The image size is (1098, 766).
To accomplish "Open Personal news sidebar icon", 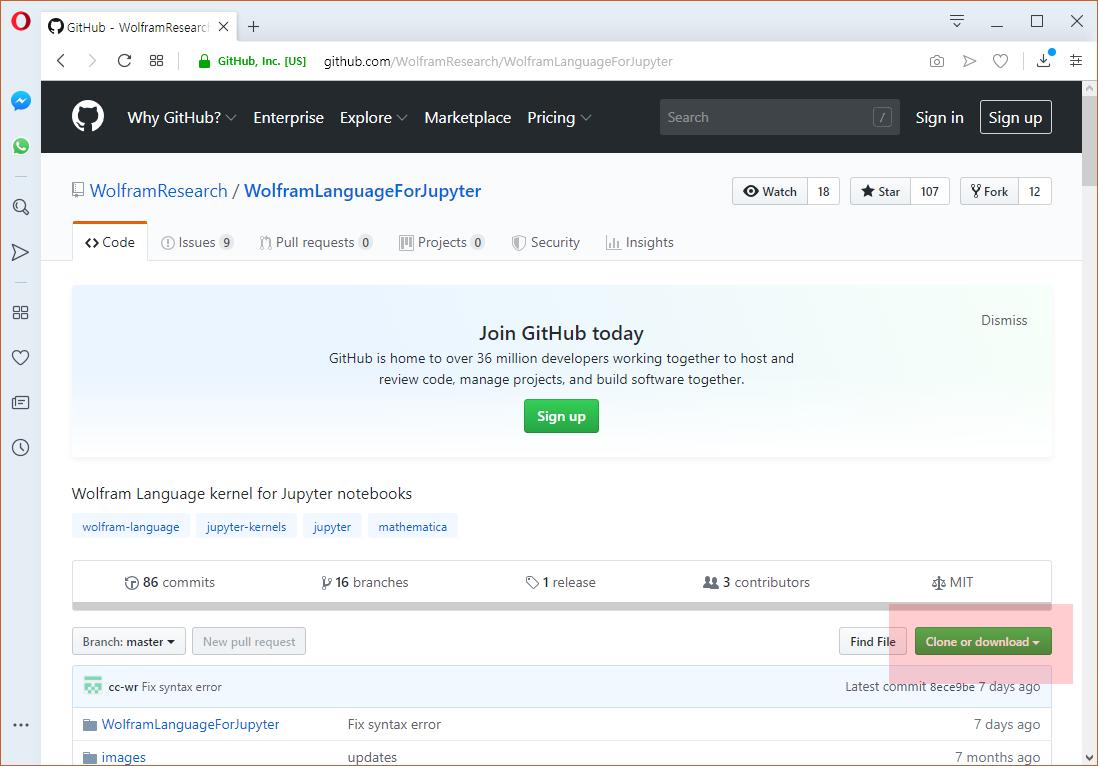I will coord(21,403).
